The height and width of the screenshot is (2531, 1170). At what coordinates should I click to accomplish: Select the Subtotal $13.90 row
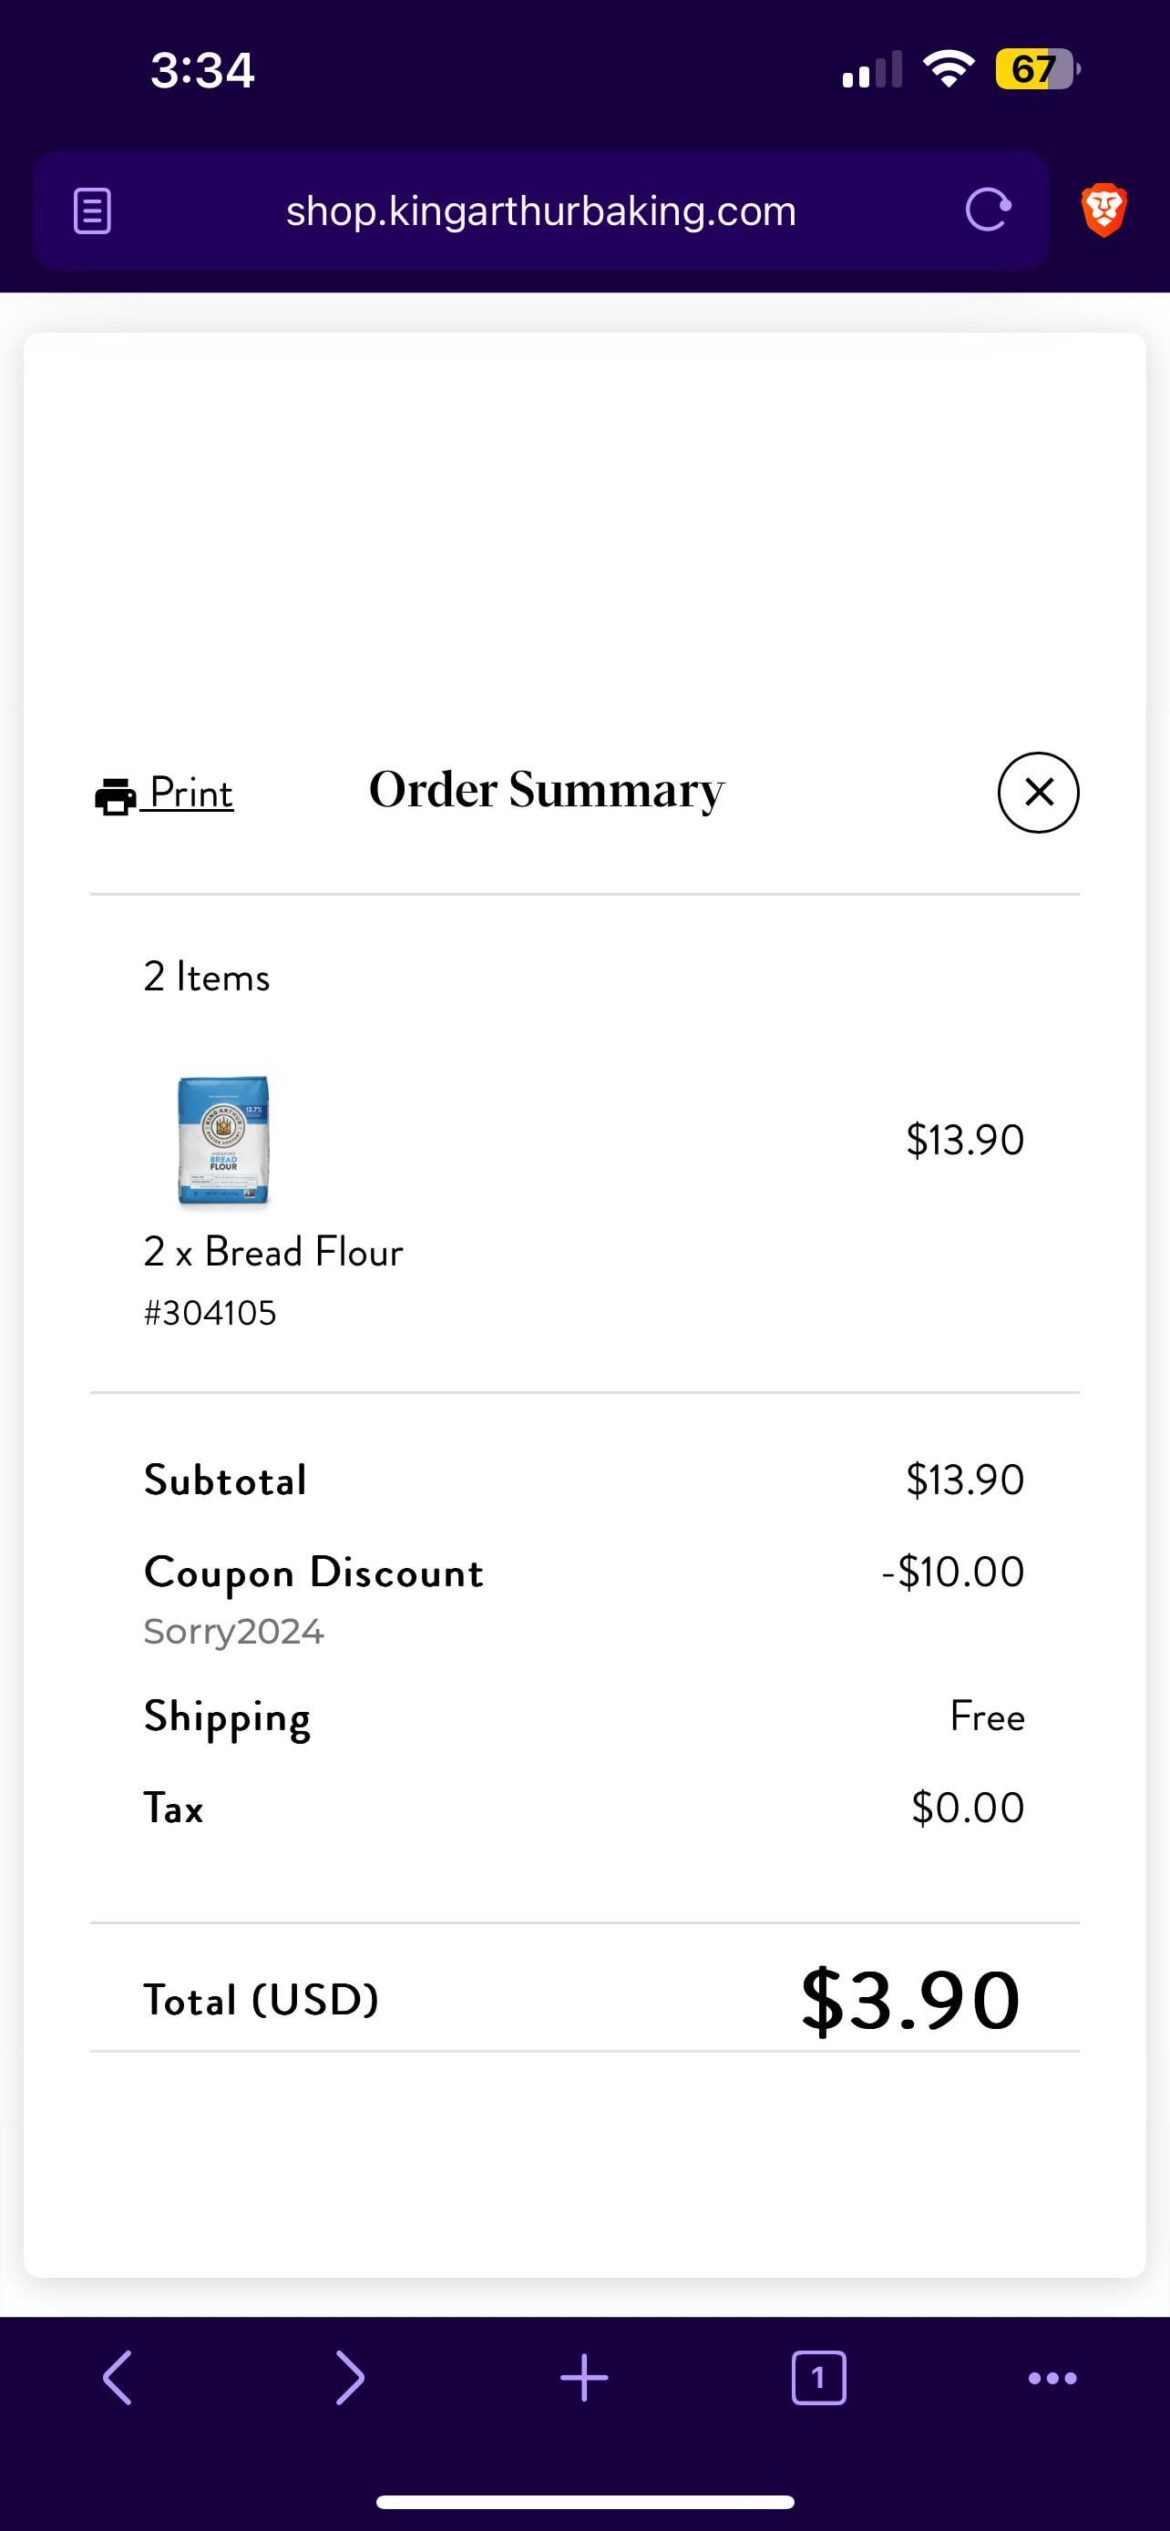point(585,1479)
